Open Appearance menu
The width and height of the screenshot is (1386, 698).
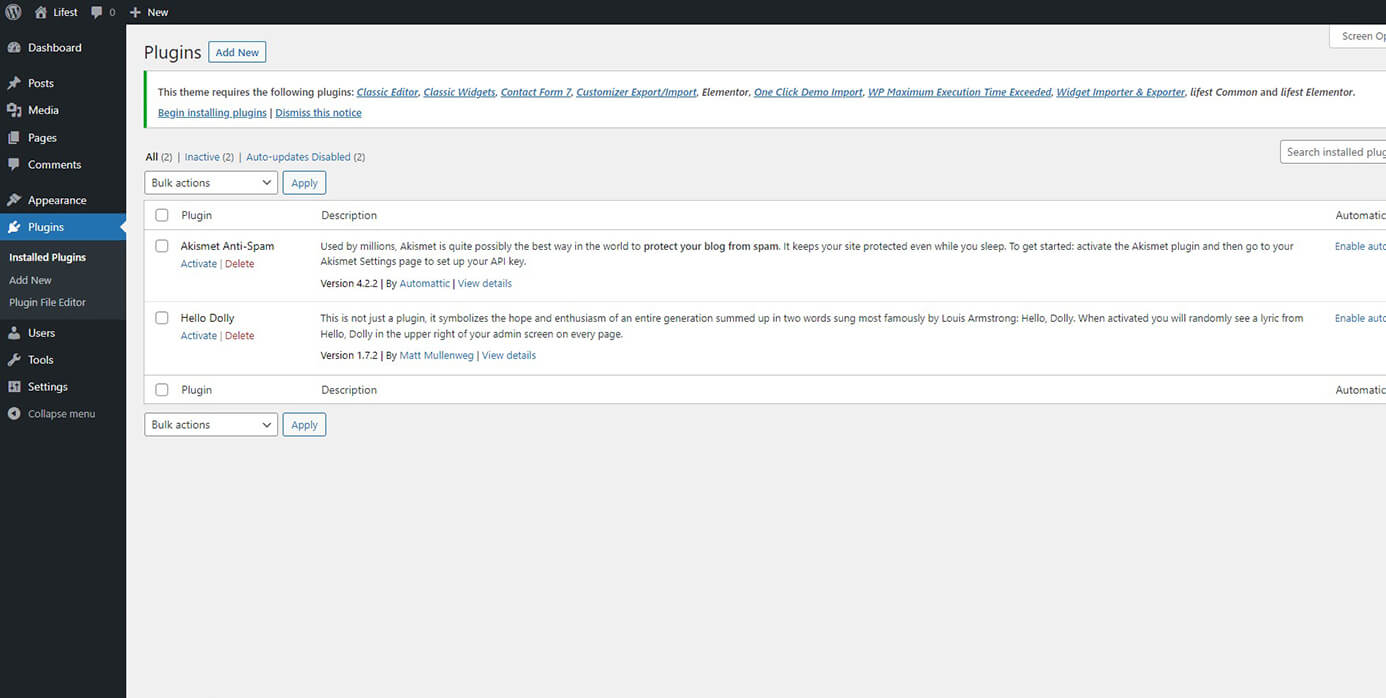pos(57,200)
